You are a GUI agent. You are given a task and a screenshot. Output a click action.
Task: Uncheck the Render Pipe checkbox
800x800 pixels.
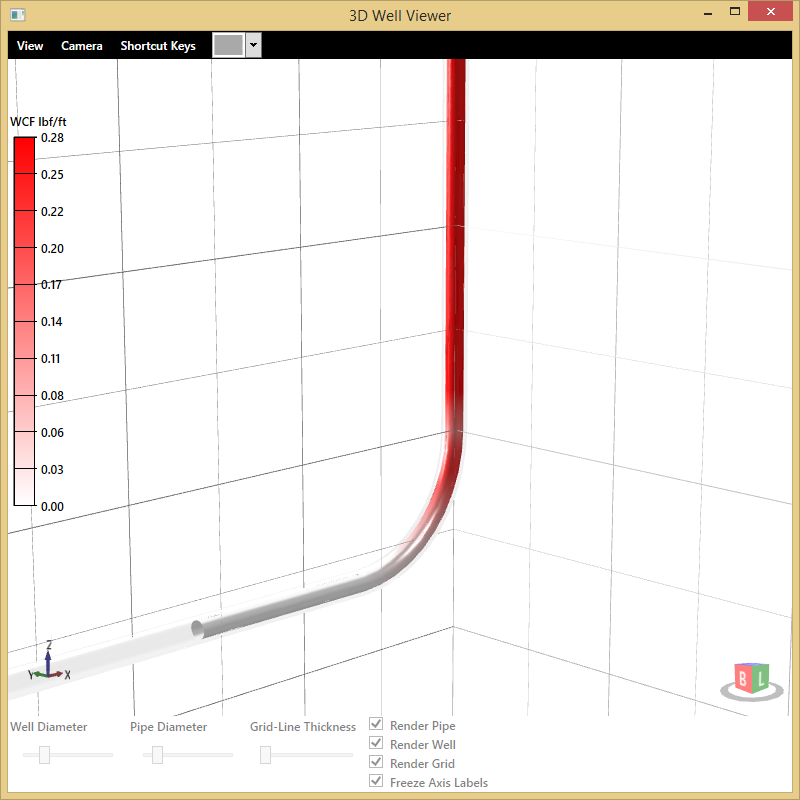pyautogui.click(x=376, y=724)
